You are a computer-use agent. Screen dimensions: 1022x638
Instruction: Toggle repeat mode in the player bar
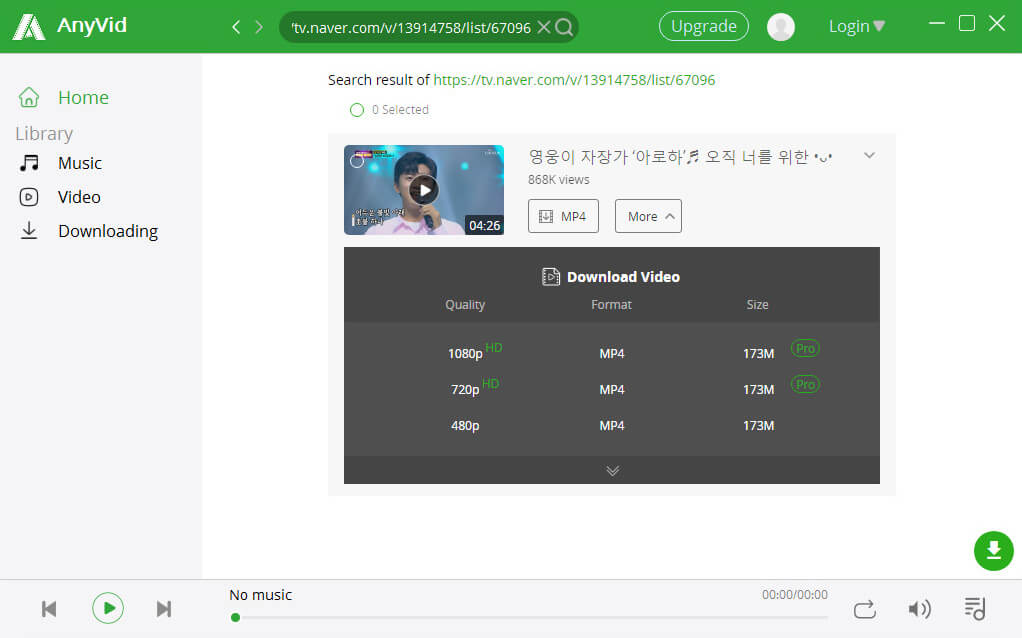coord(864,608)
